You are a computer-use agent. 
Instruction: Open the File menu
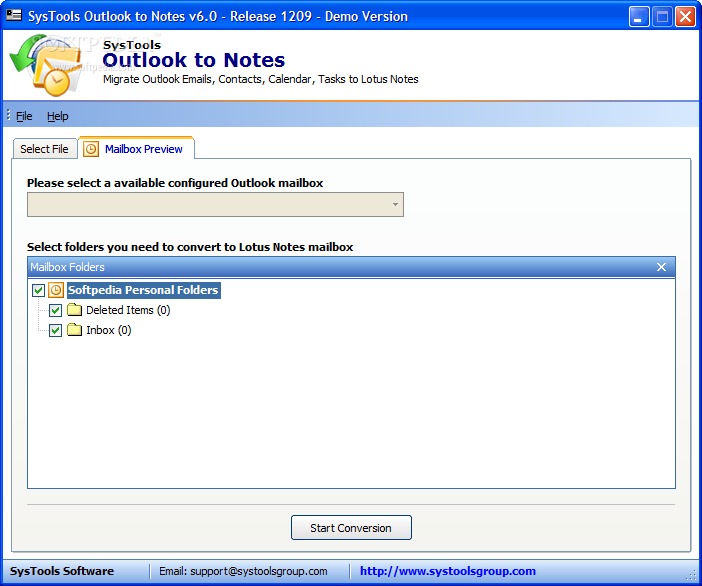tap(24, 116)
